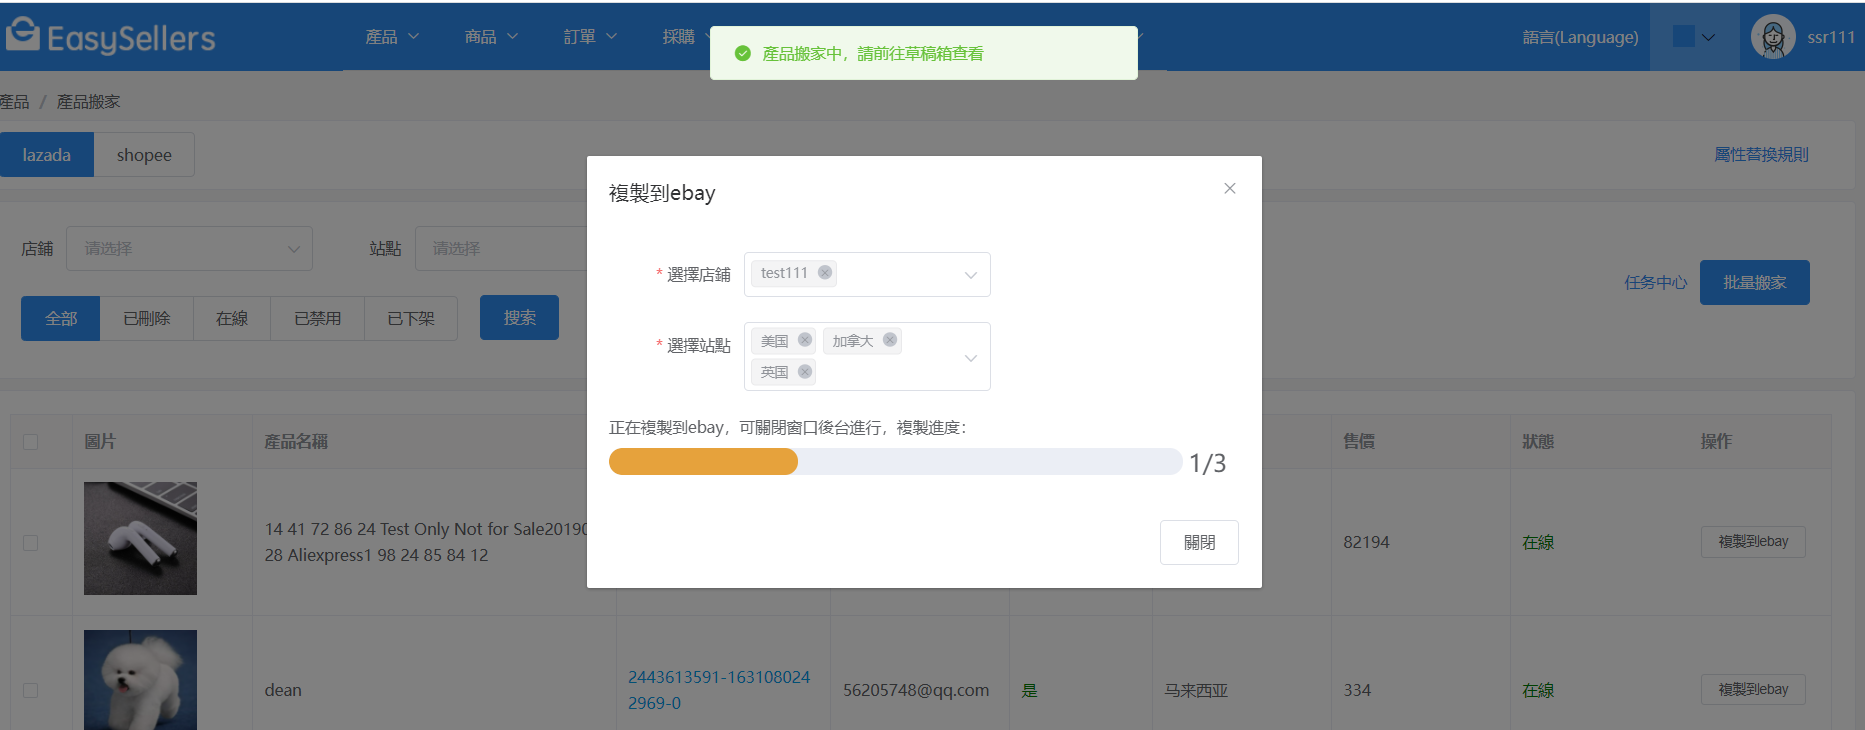Open the 屬性替換規則 link
This screenshot has height=730, width=1865.
click(x=1761, y=154)
